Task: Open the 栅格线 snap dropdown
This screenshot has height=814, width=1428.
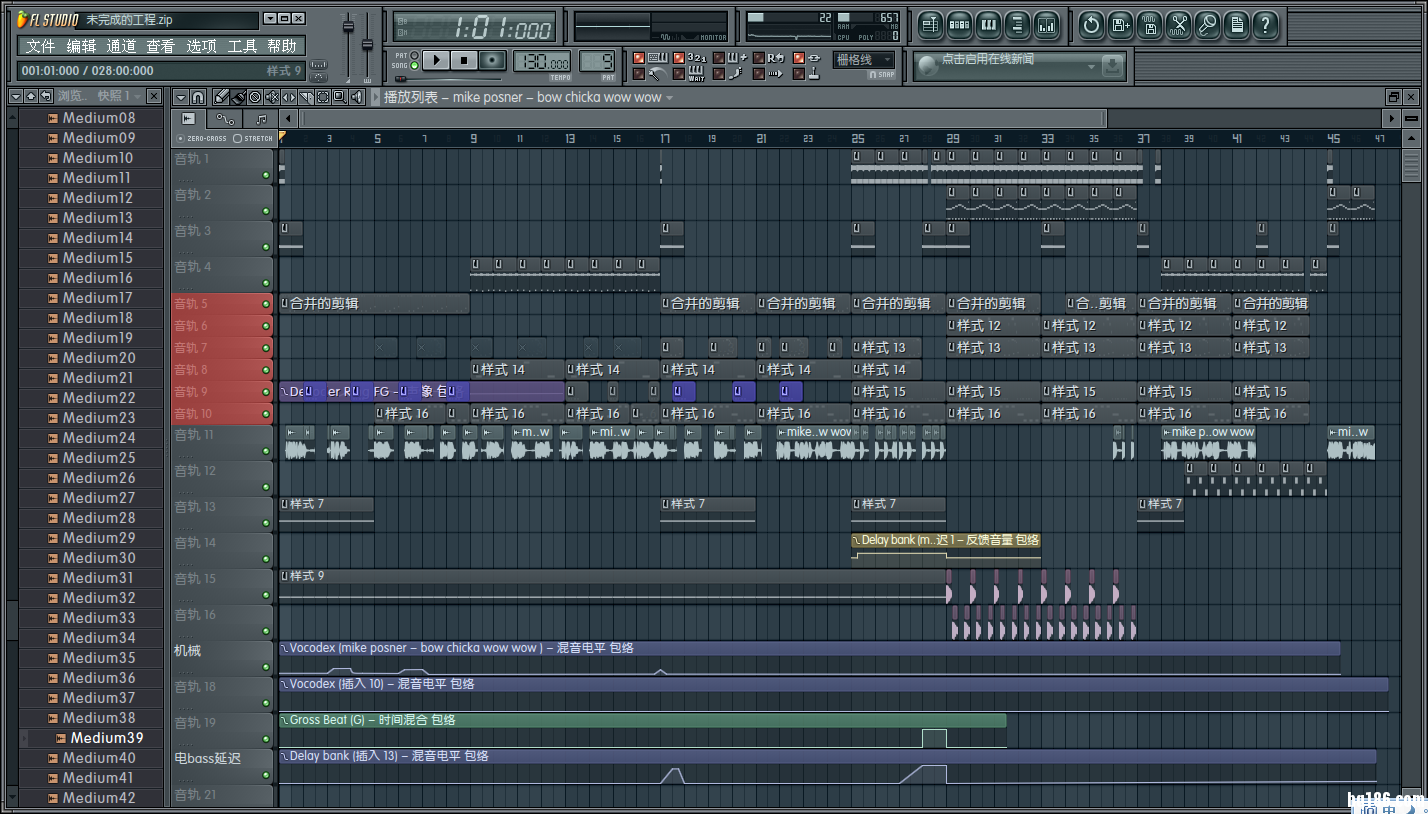Action: 864,60
